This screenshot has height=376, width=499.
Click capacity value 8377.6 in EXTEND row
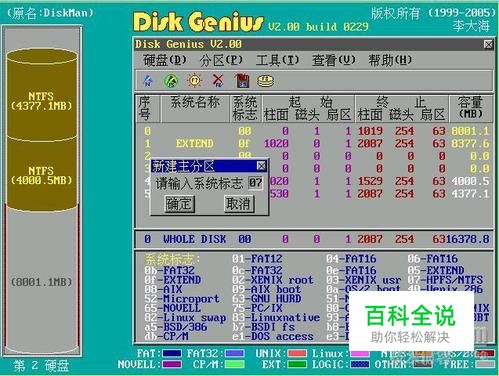pos(470,144)
